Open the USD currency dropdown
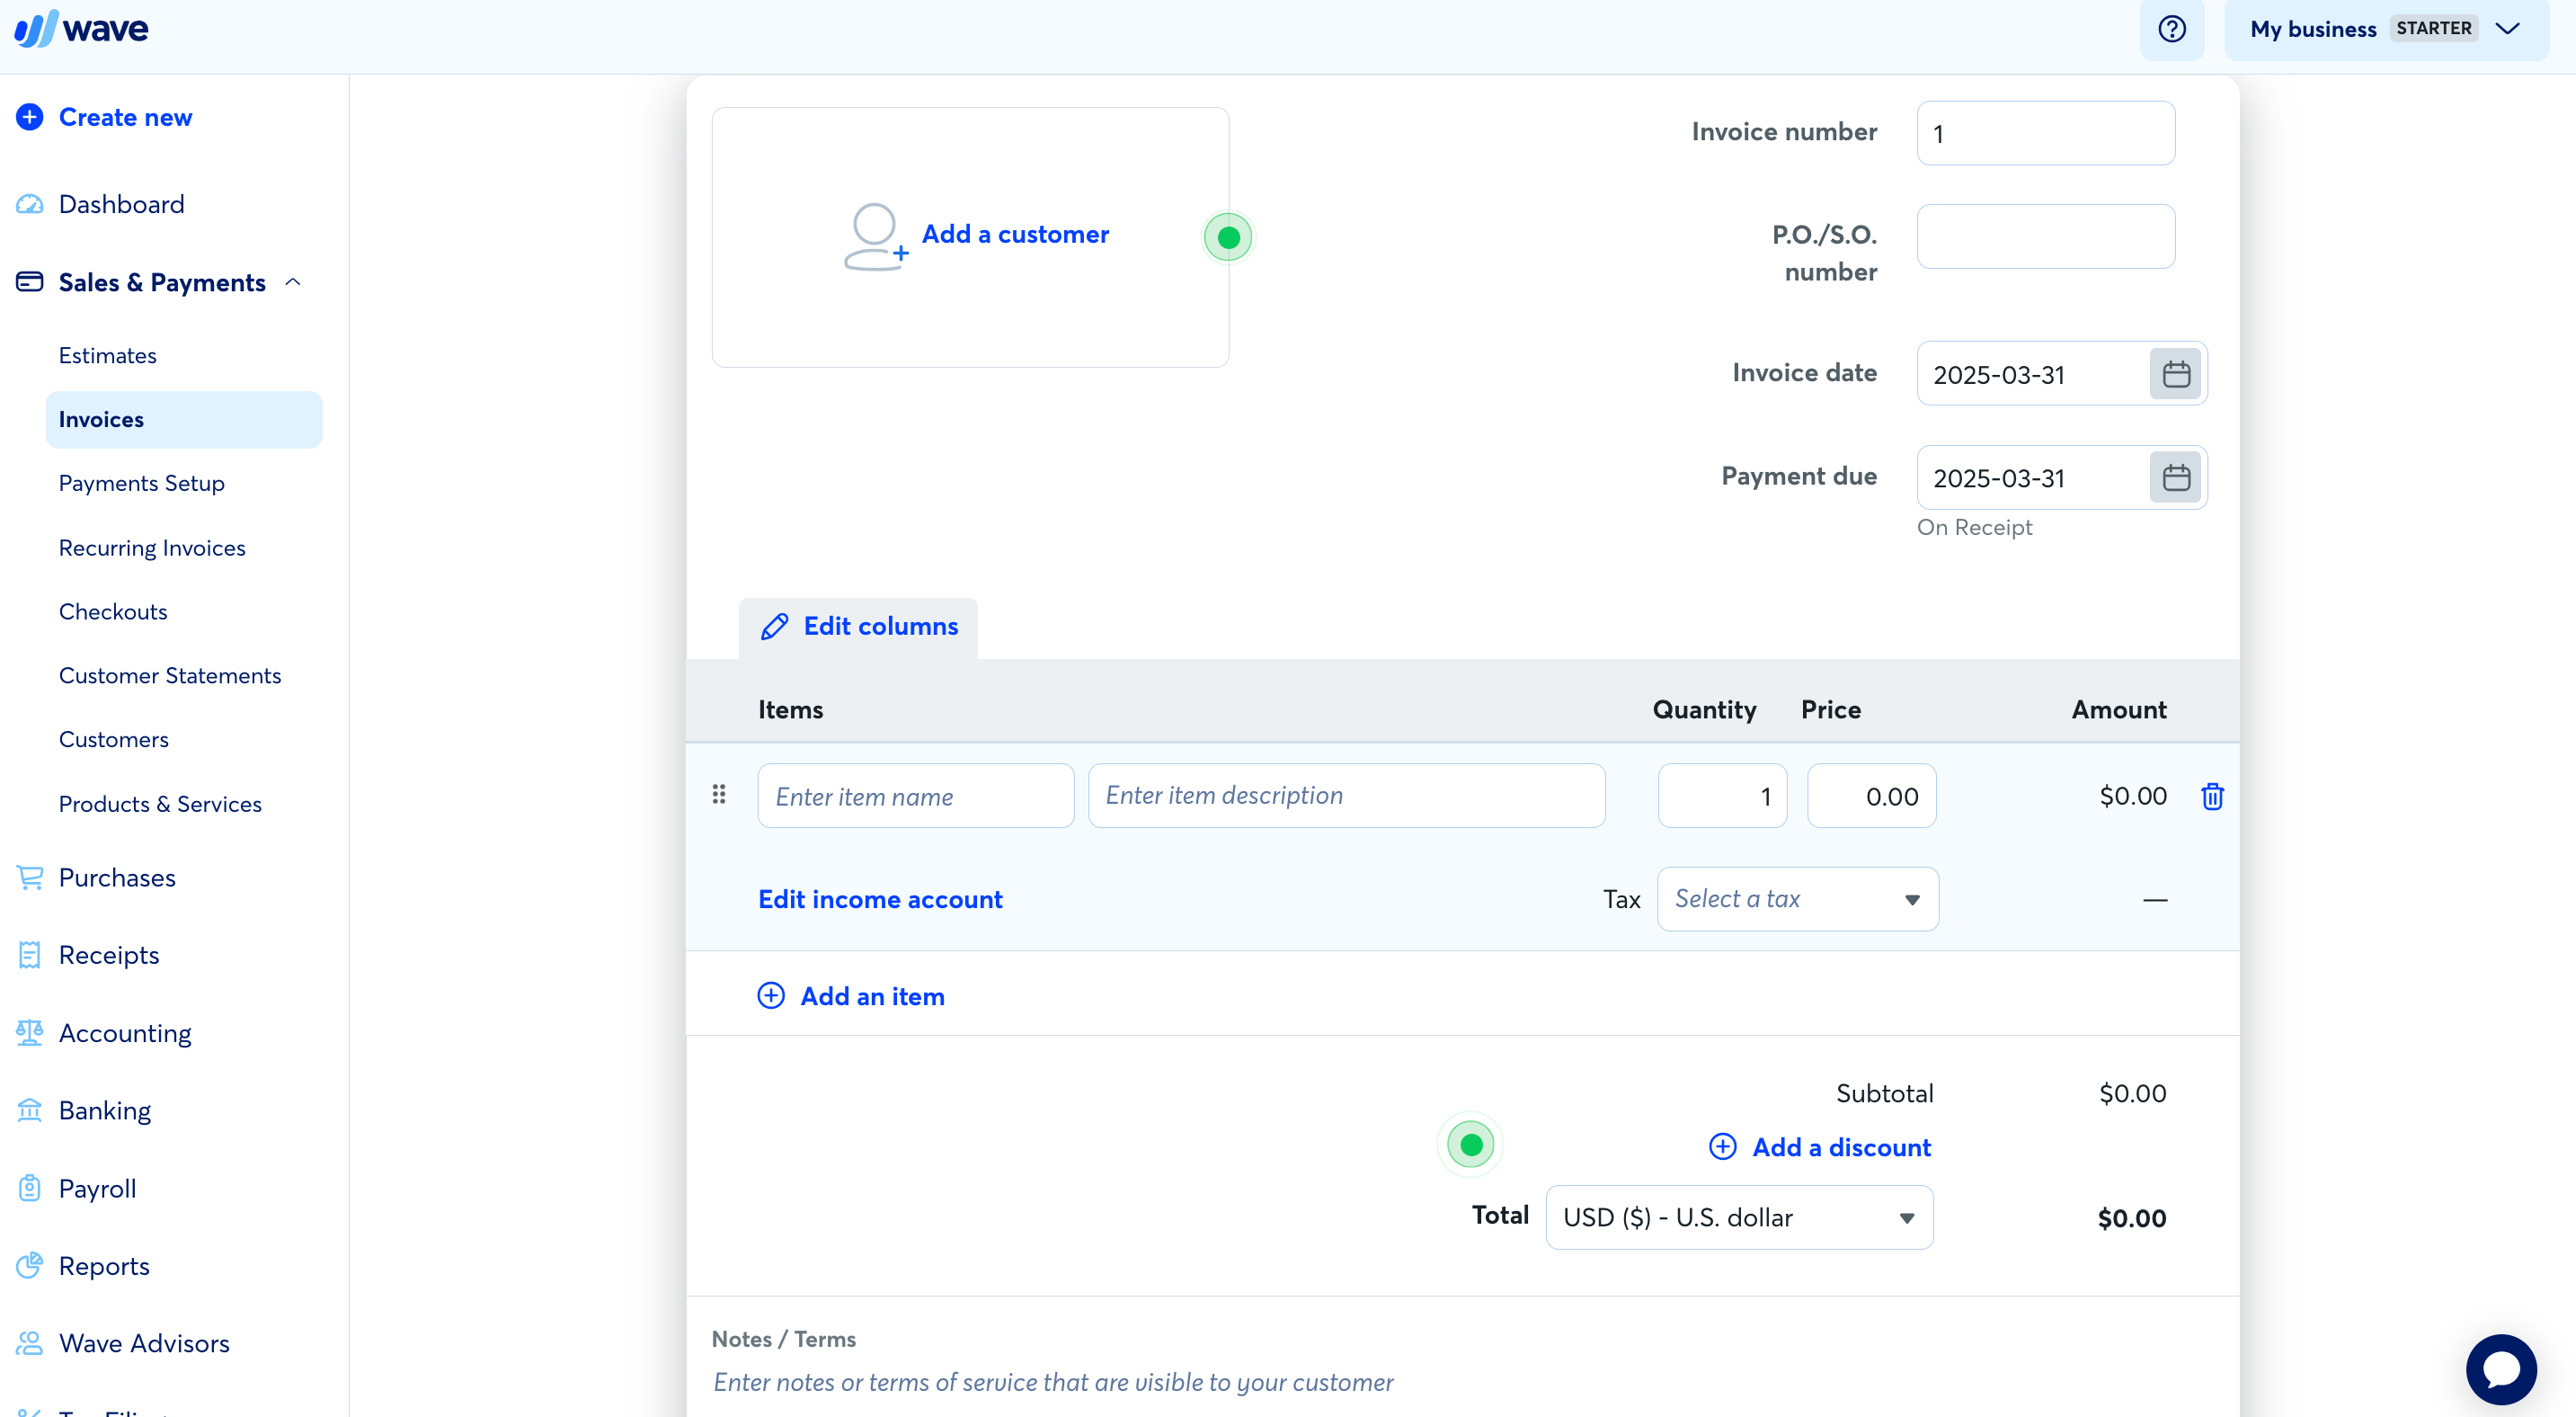The image size is (2576, 1417). coord(1739,1217)
